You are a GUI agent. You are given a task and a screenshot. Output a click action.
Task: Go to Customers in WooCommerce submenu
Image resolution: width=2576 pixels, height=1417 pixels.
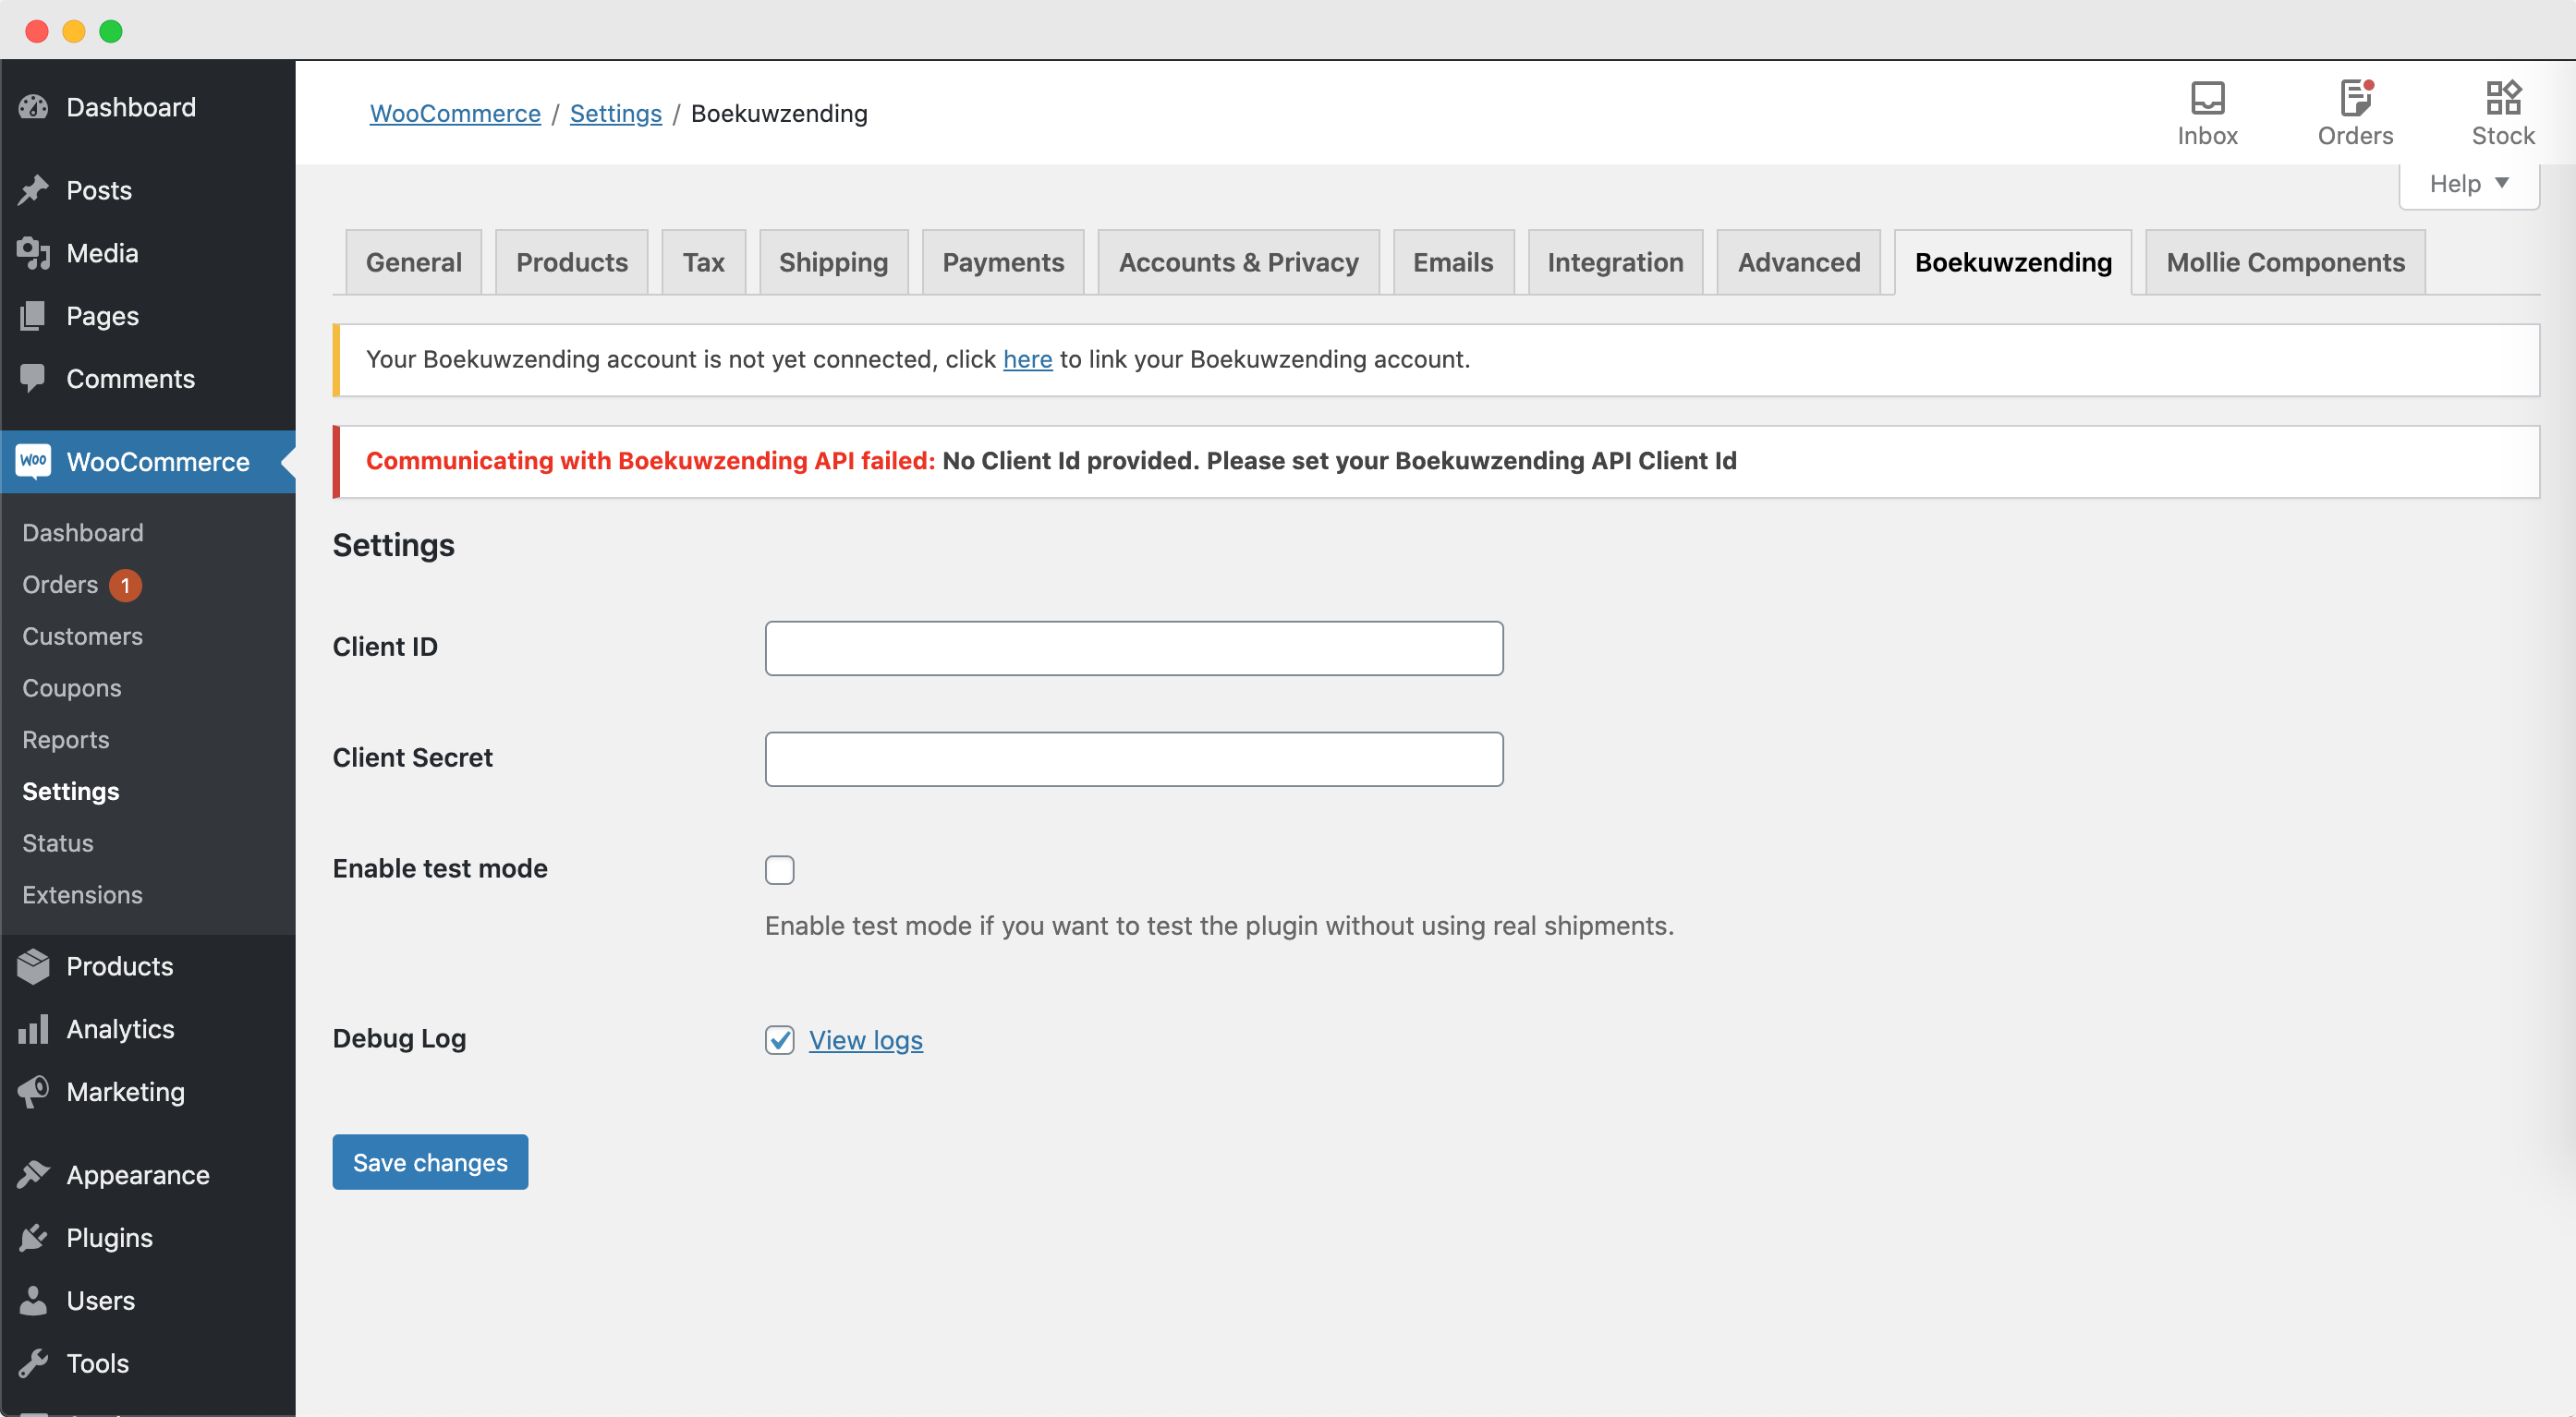[x=83, y=637]
